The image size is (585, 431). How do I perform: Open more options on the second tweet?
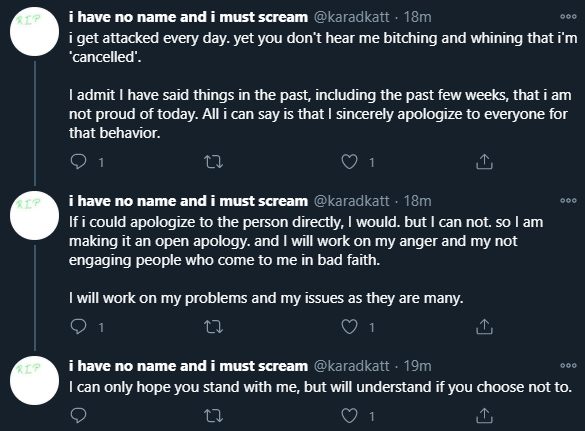(568, 201)
